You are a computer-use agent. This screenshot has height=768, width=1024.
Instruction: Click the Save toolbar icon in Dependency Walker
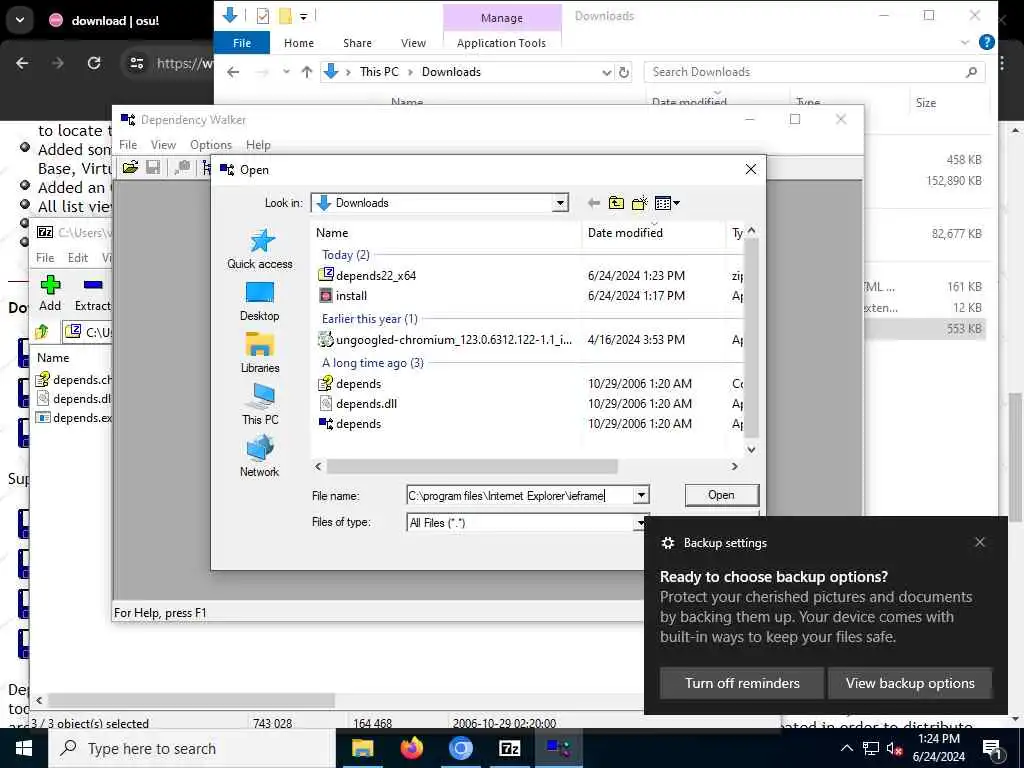coord(153,168)
